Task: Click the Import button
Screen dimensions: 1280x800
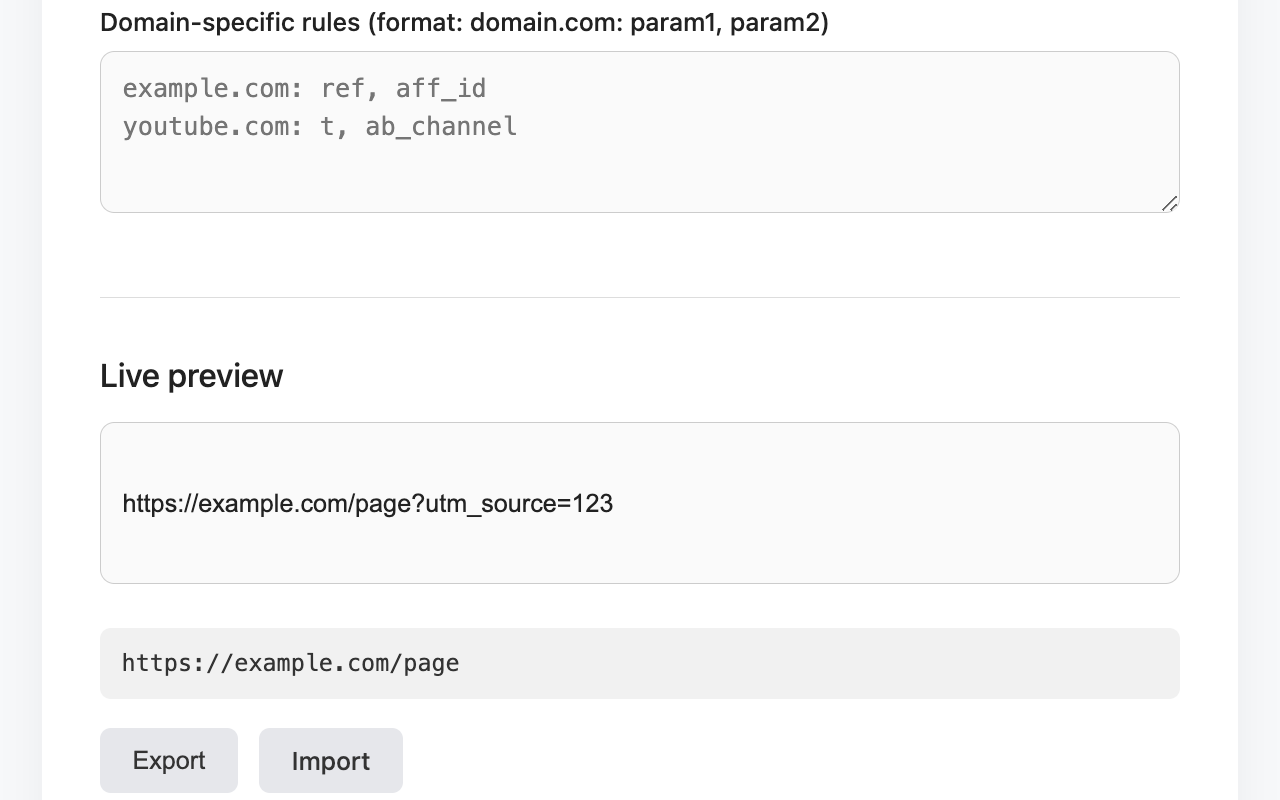Action: (x=331, y=760)
